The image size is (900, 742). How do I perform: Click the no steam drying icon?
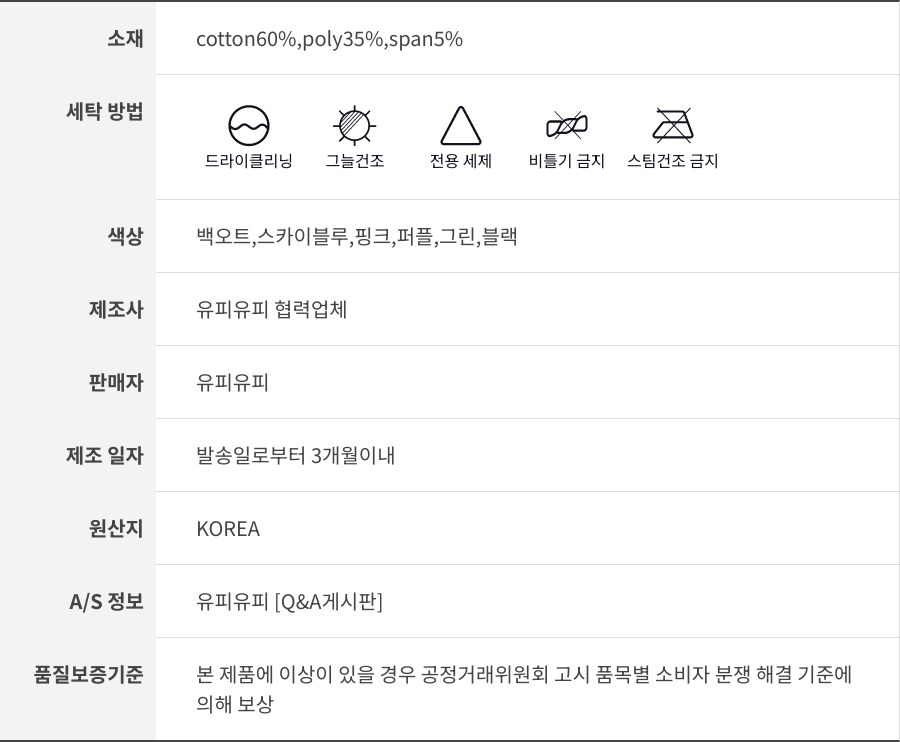673,126
